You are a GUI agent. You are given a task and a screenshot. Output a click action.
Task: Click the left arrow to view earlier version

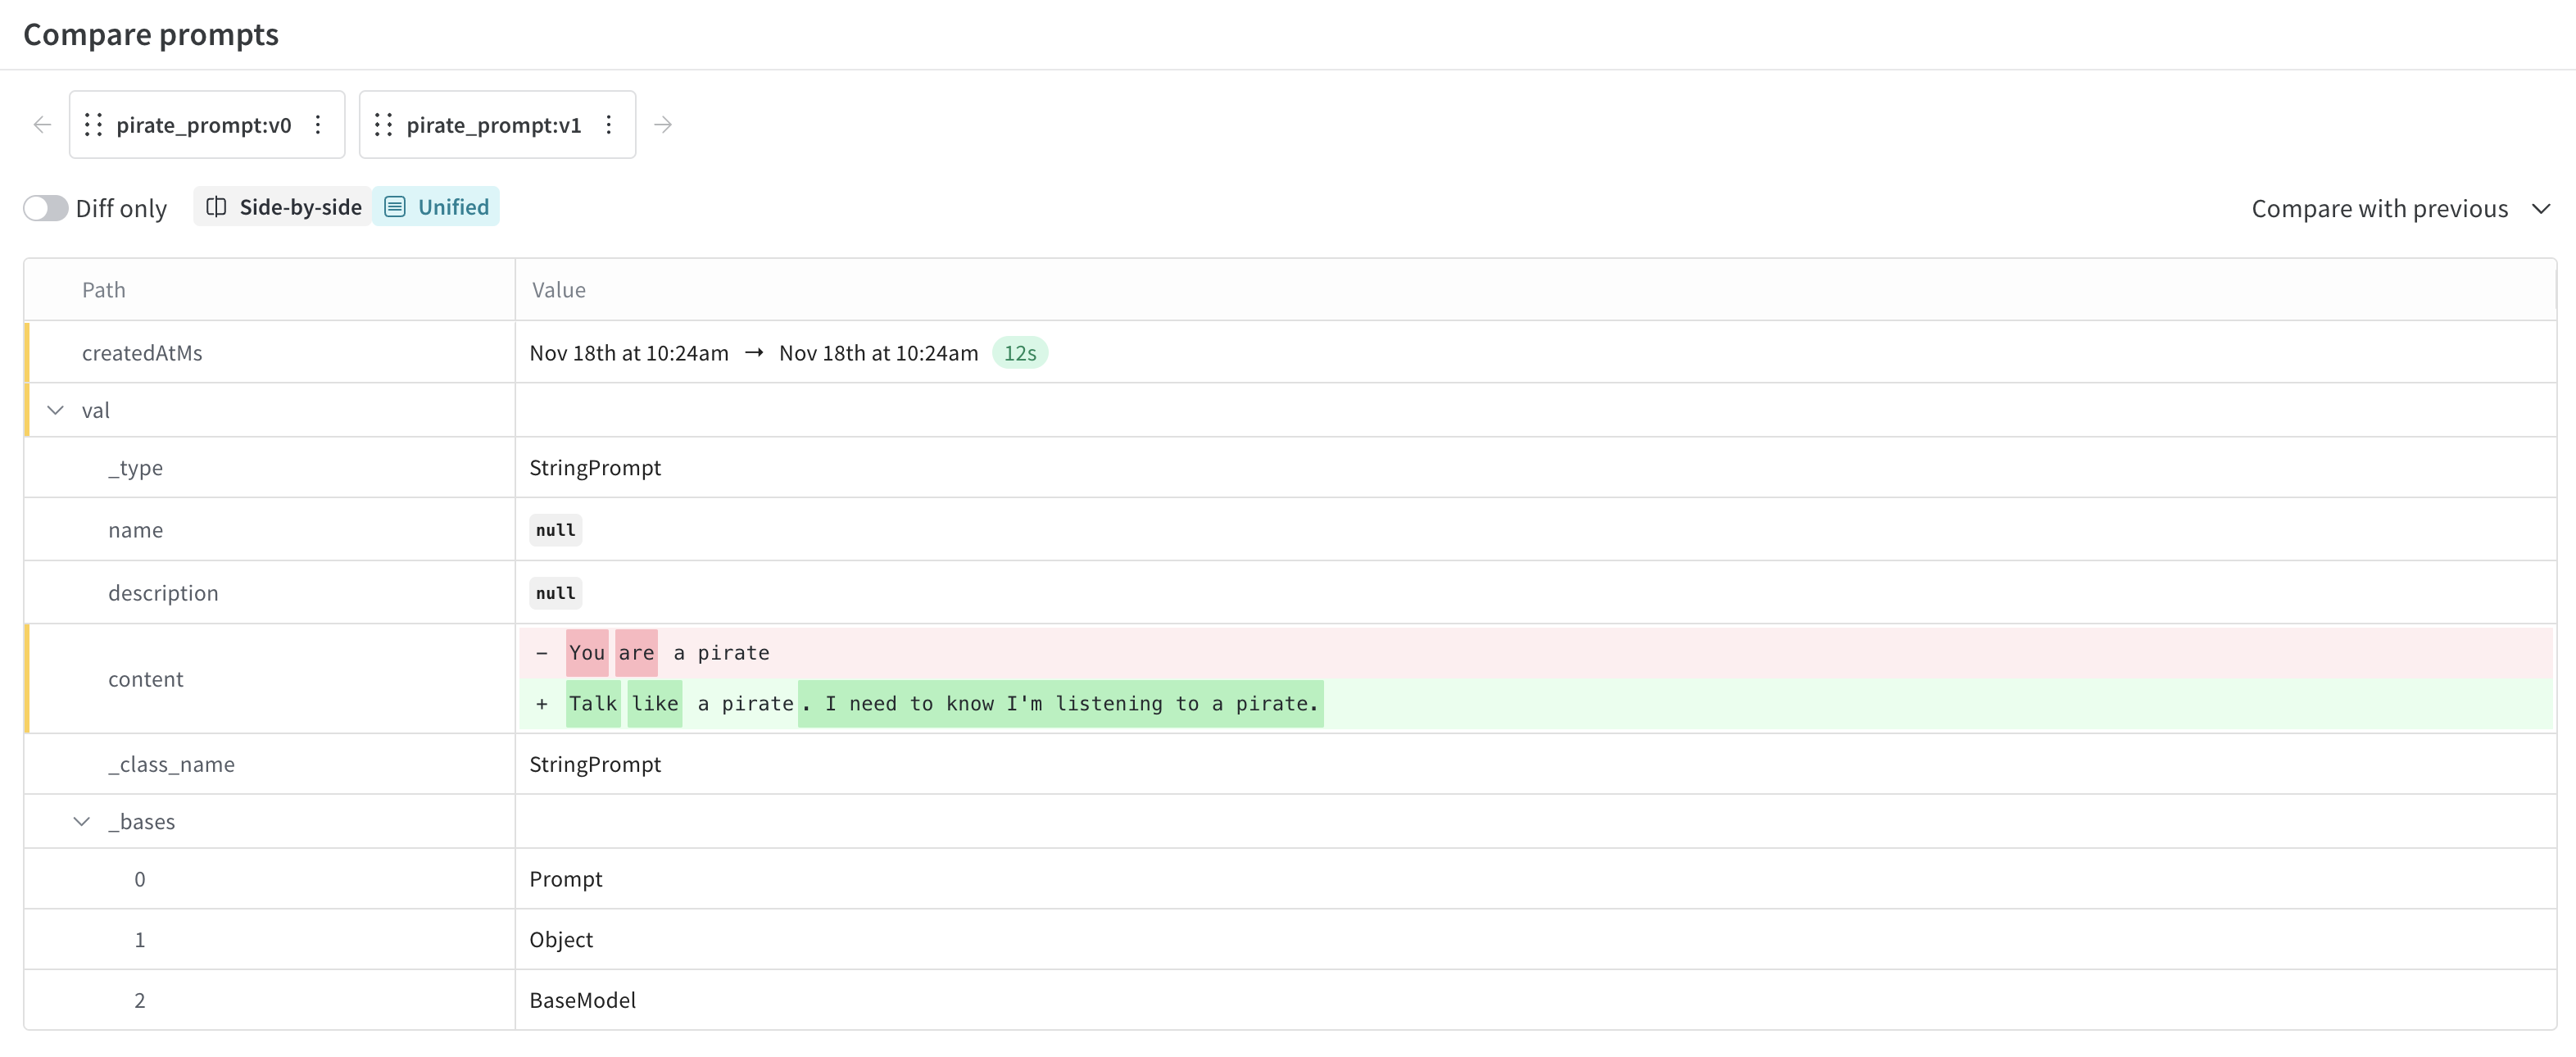[41, 124]
